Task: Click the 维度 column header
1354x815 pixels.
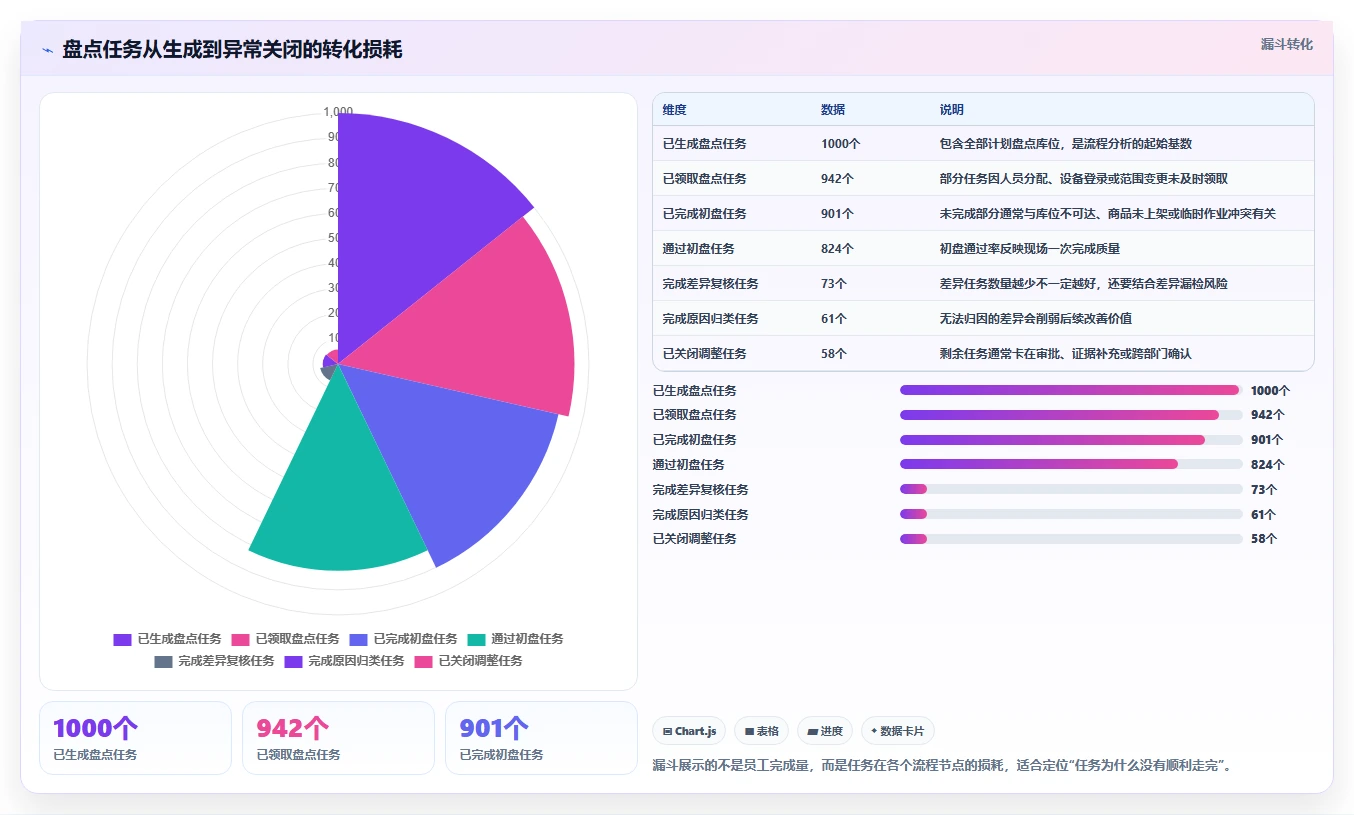Action: [675, 110]
